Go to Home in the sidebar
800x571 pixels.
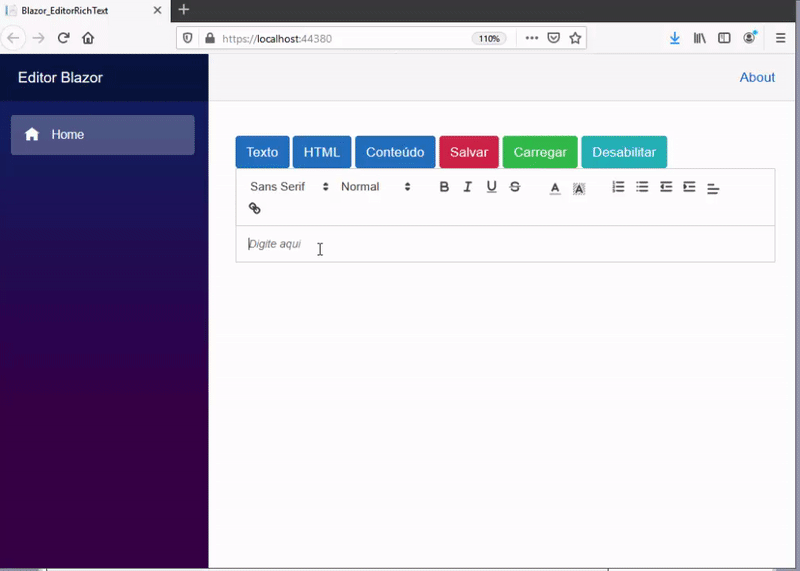pos(102,135)
